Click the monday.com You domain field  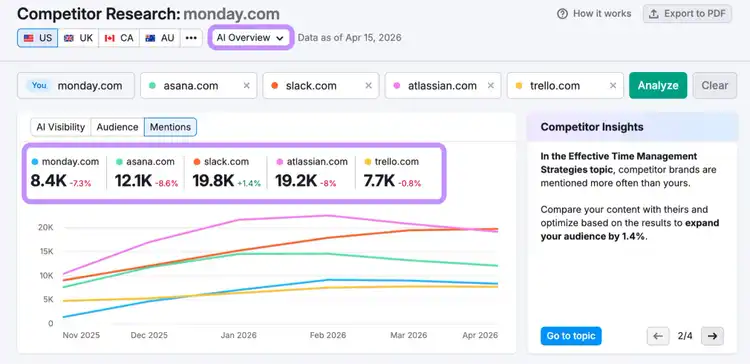[x=76, y=86]
